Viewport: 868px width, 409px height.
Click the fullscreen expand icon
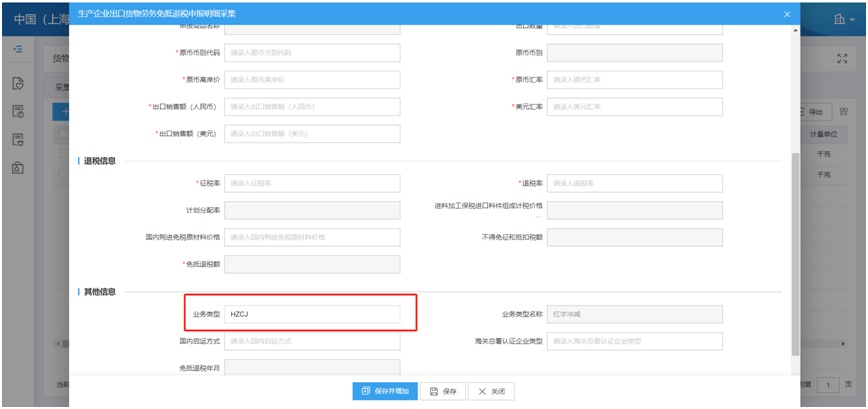(x=841, y=60)
